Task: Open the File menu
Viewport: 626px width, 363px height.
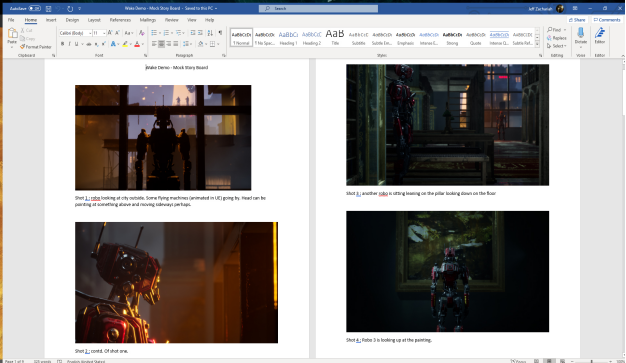Action: click(x=11, y=20)
